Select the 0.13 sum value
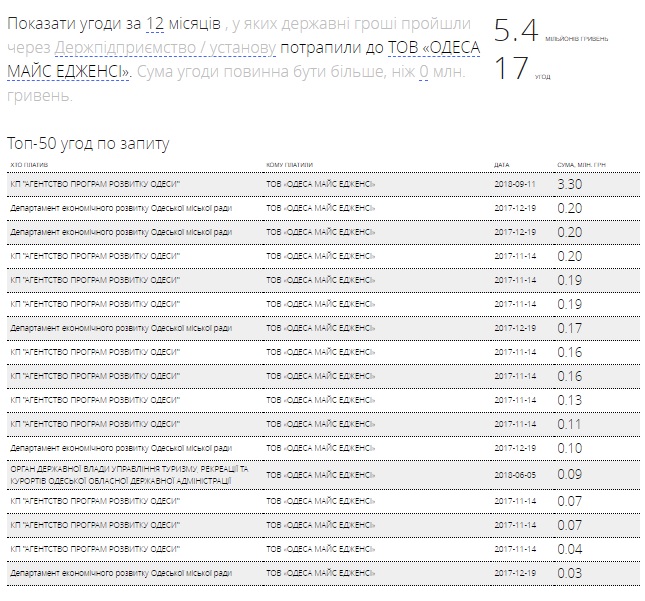Image resolution: width=645 pixels, height=601 pixels. [570, 400]
